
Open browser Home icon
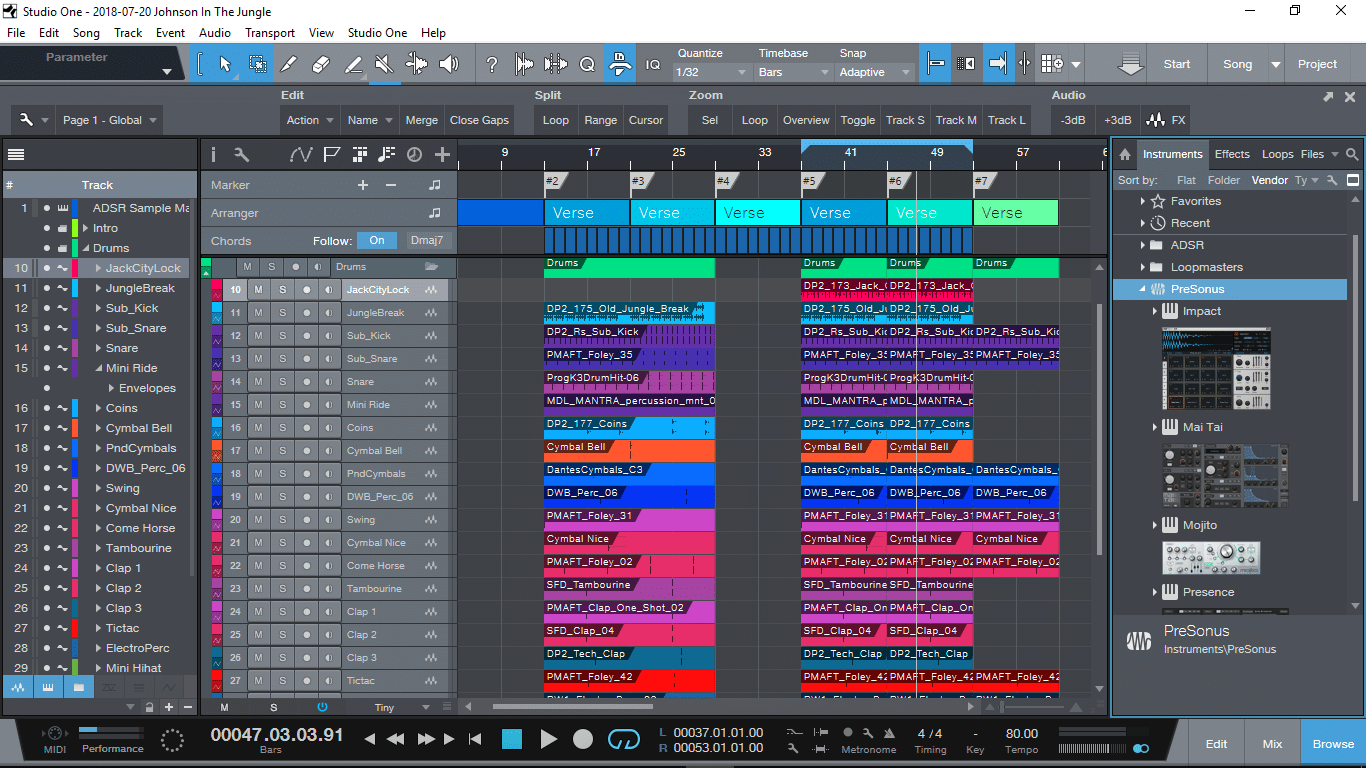click(1125, 154)
